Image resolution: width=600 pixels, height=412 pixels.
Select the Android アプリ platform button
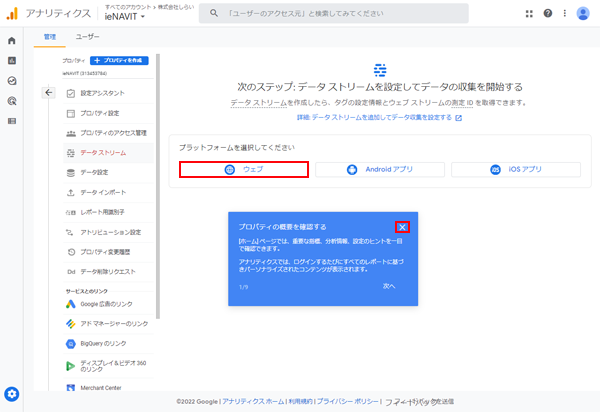click(x=380, y=169)
